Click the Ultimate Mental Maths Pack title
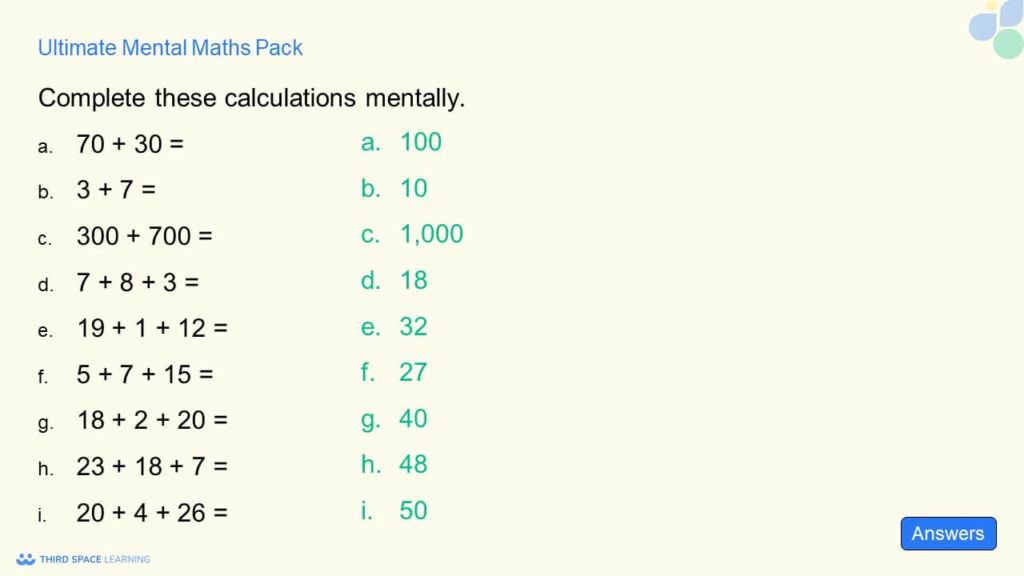 pyautogui.click(x=170, y=48)
